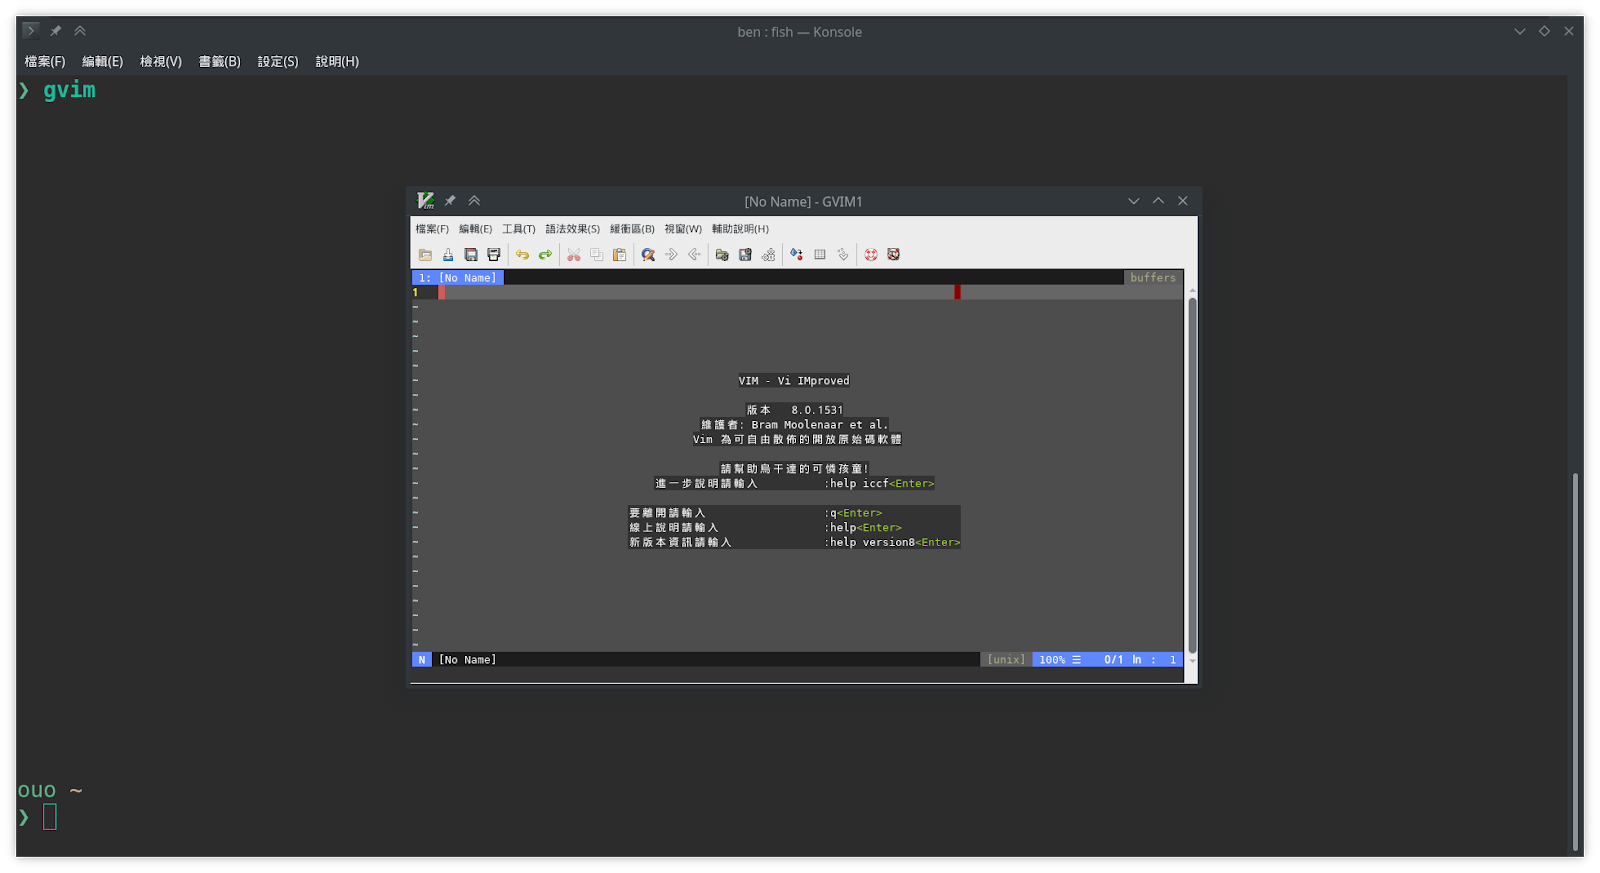
Task: Click the red cursor block on line 1
Action: (x=442, y=293)
